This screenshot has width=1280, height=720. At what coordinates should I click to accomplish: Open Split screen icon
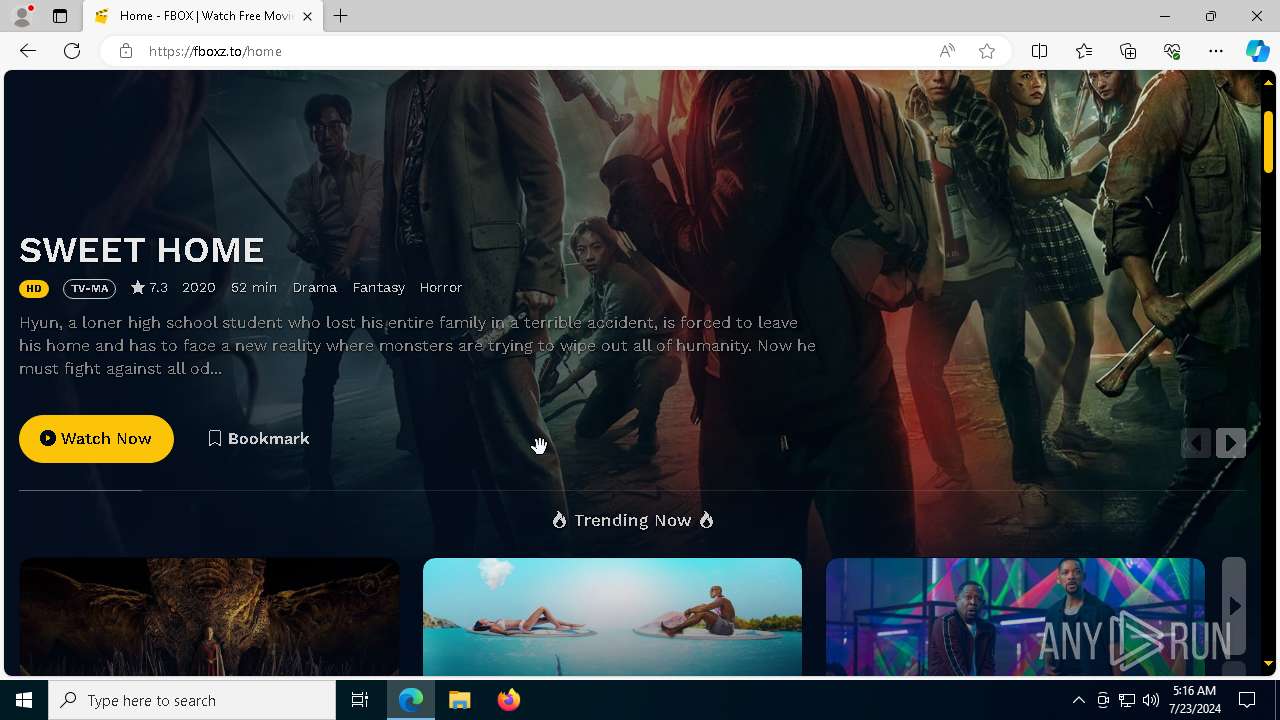[1040, 51]
